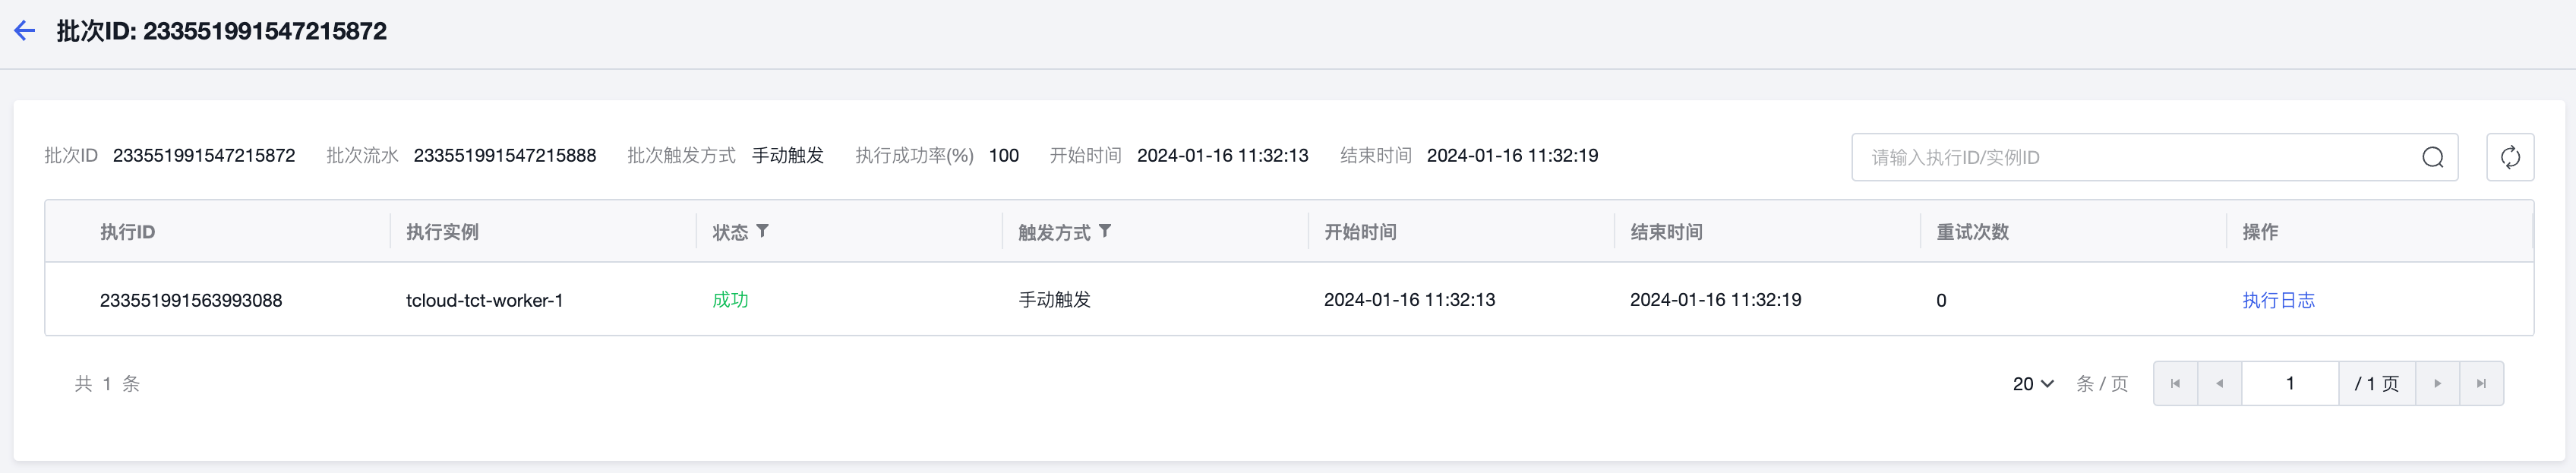Image resolution: width=2576 pixels, height=473 pixels.
Task: Click the 执行实例 column header
Action: coord(442,232)
